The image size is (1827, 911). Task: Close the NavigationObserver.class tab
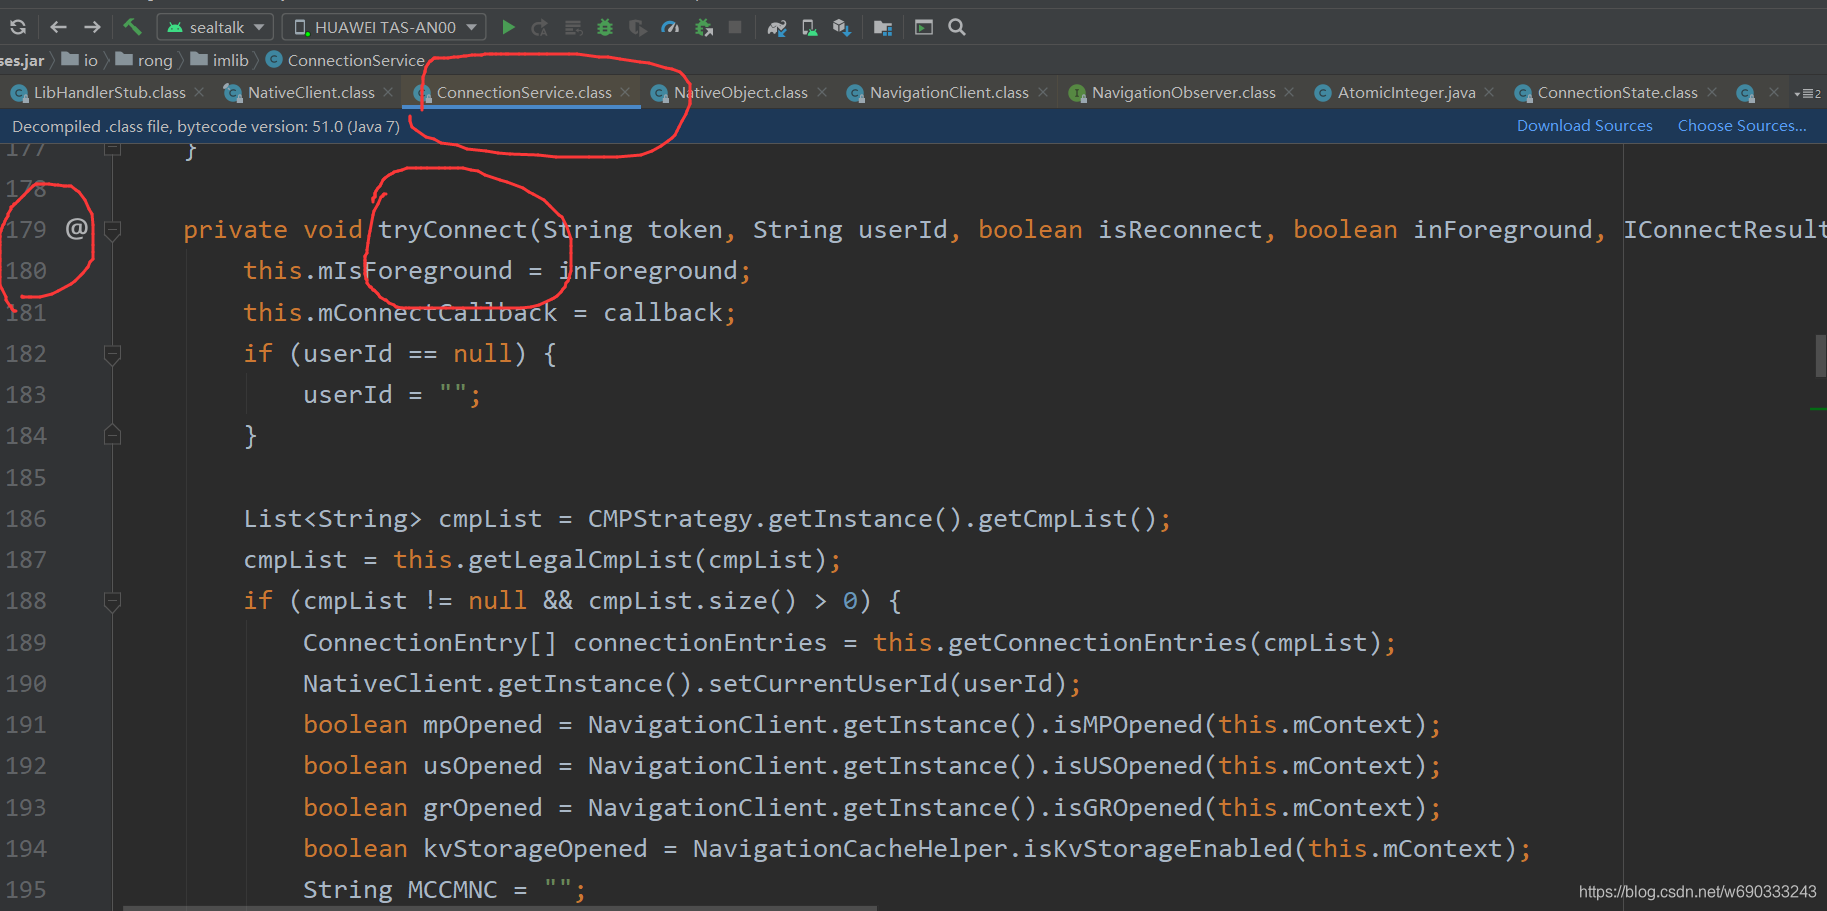pos(1289,92)
